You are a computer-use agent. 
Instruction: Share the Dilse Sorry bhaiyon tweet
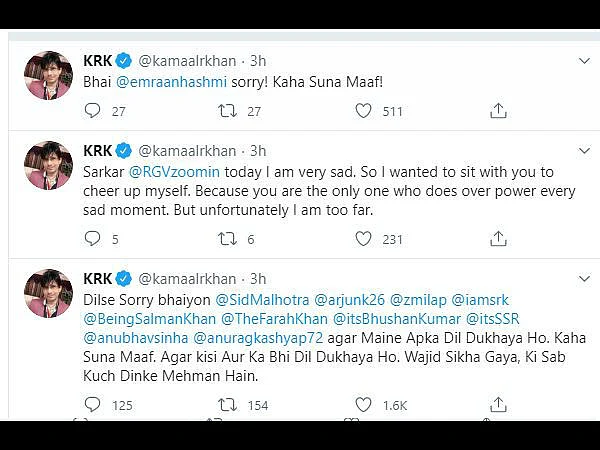(x=498, y=404)
